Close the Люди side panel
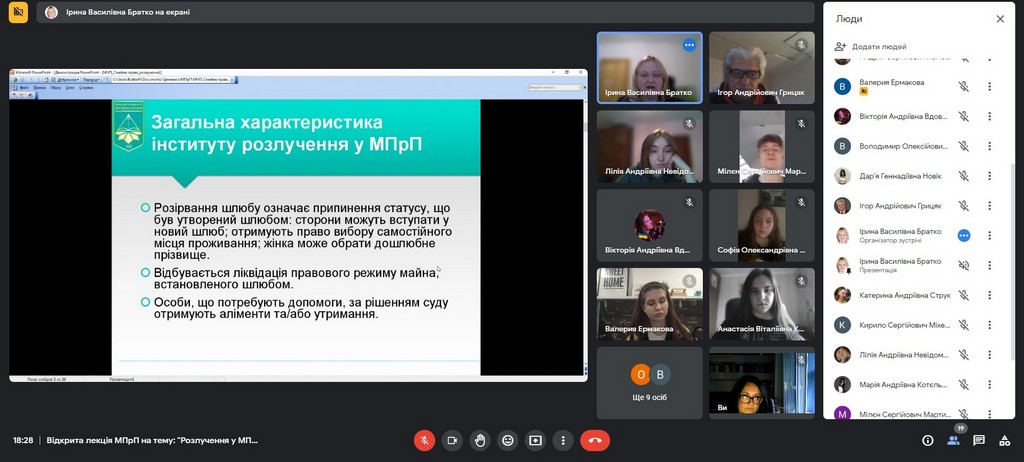This screenshot has height=462, width=1024. 1000,18
